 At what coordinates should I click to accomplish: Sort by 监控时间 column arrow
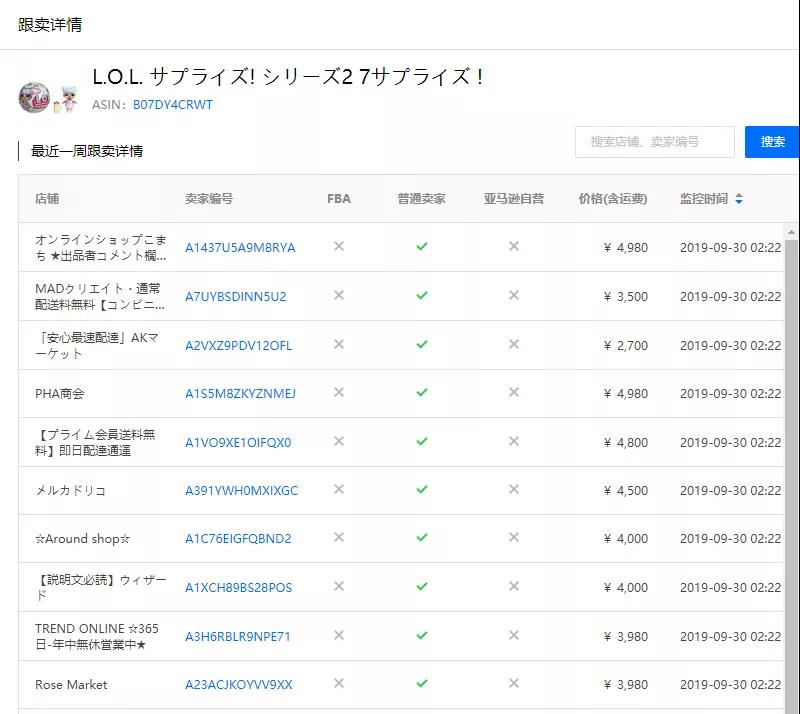click(739, 199)
